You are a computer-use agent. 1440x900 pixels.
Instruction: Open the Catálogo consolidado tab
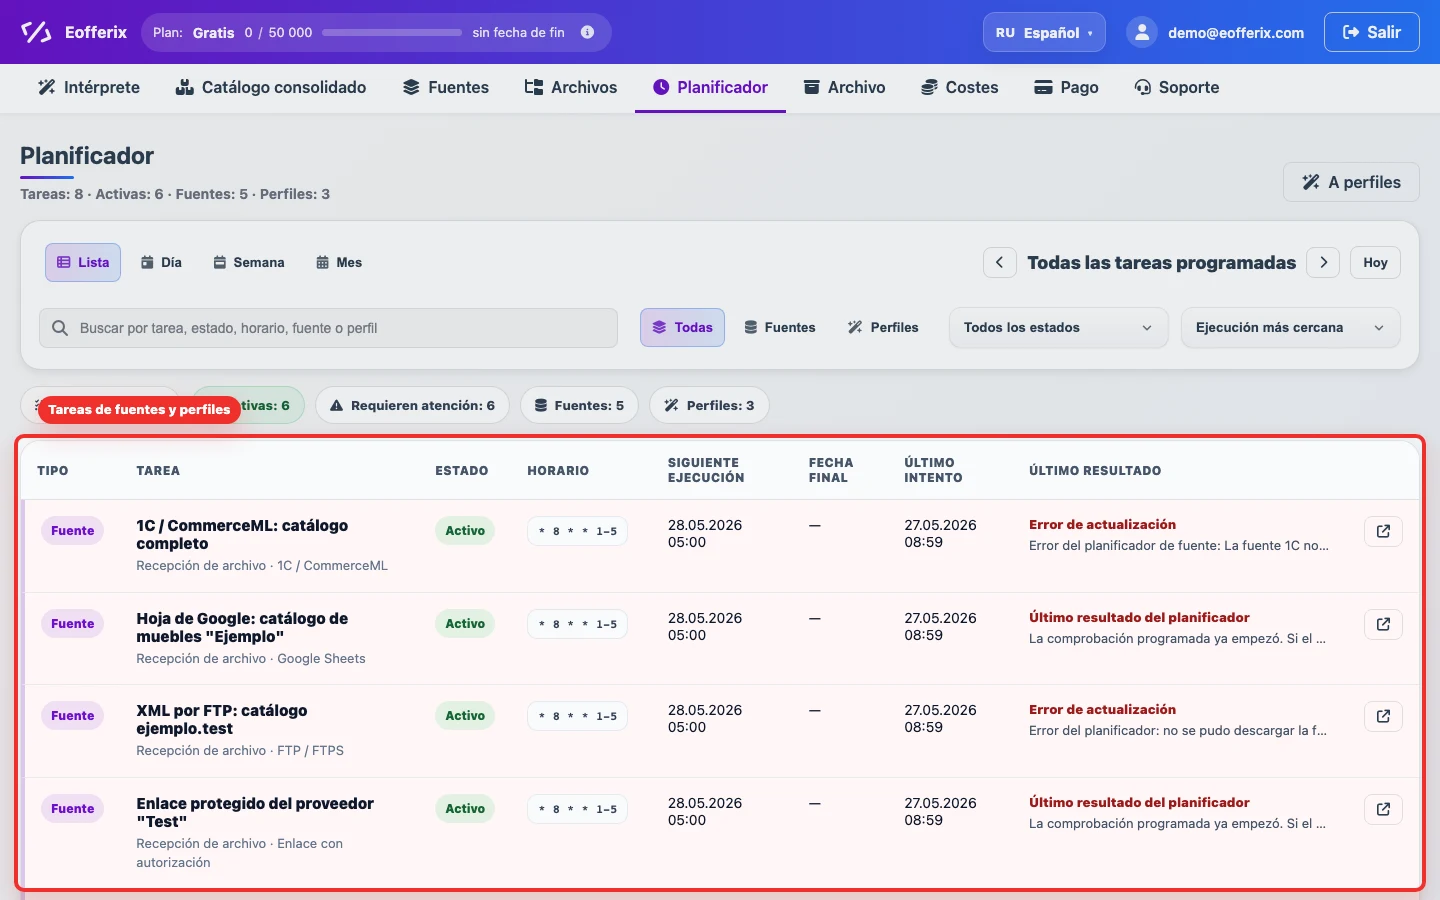pos(271,87)
